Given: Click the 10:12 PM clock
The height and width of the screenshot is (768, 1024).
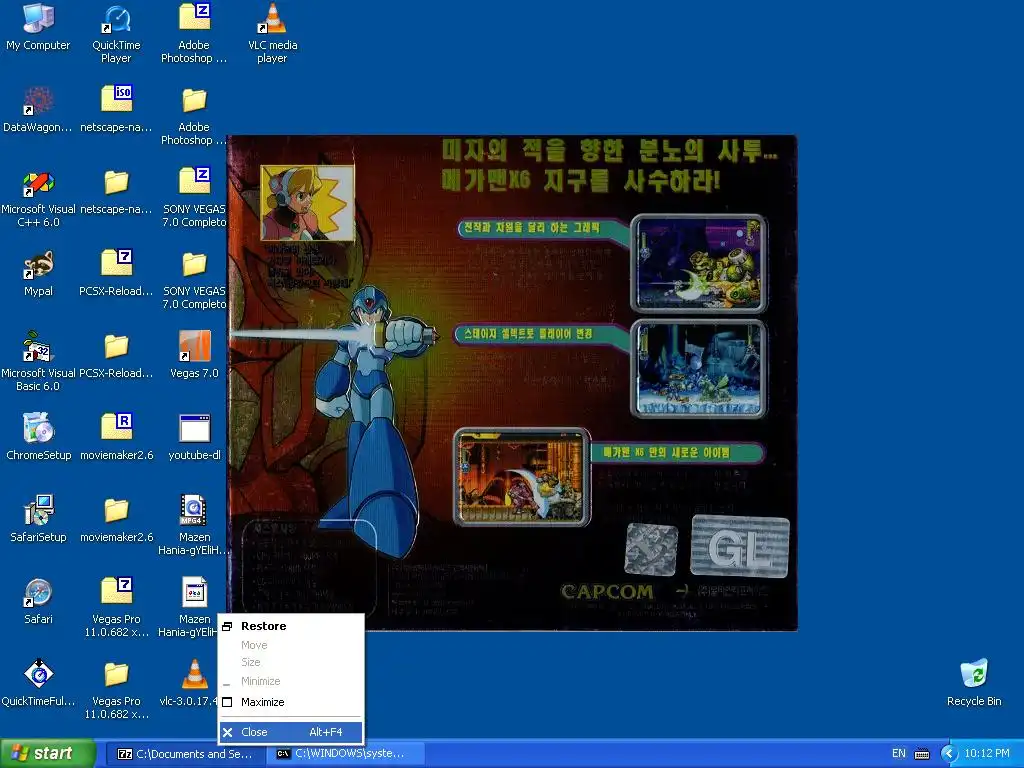Looking at the screenshot, I should [987, 754].
